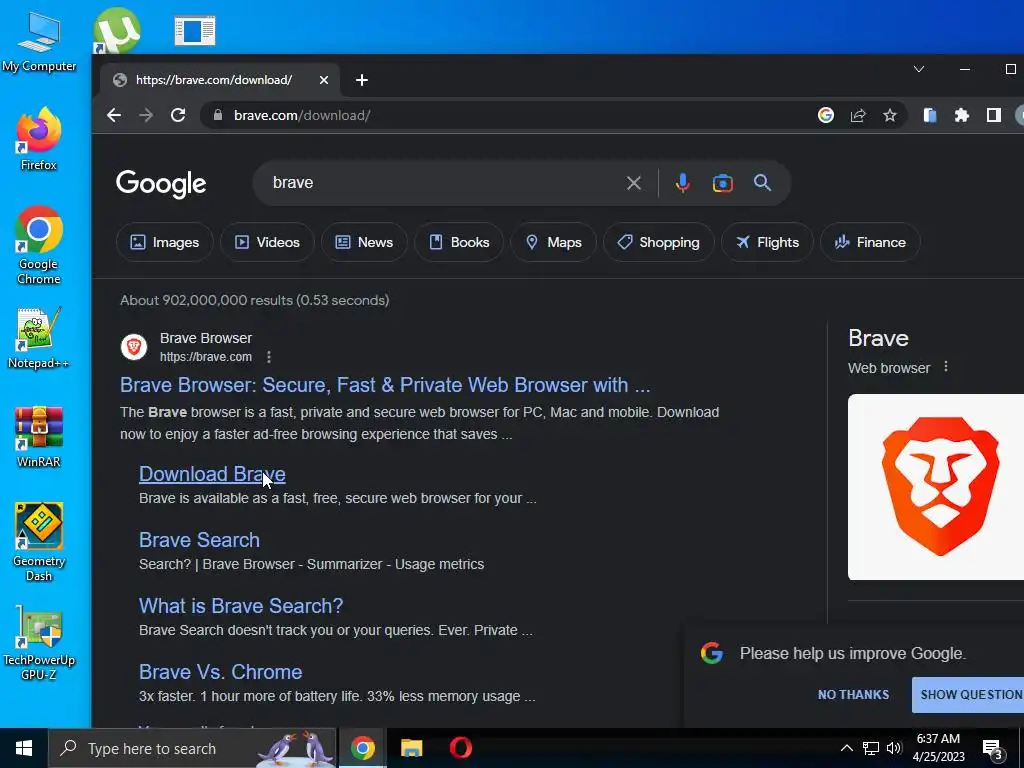The width and height of the screenshot is (1024, 768).
Task: Click the Google icon in the address bar
Action: point(825,116)
